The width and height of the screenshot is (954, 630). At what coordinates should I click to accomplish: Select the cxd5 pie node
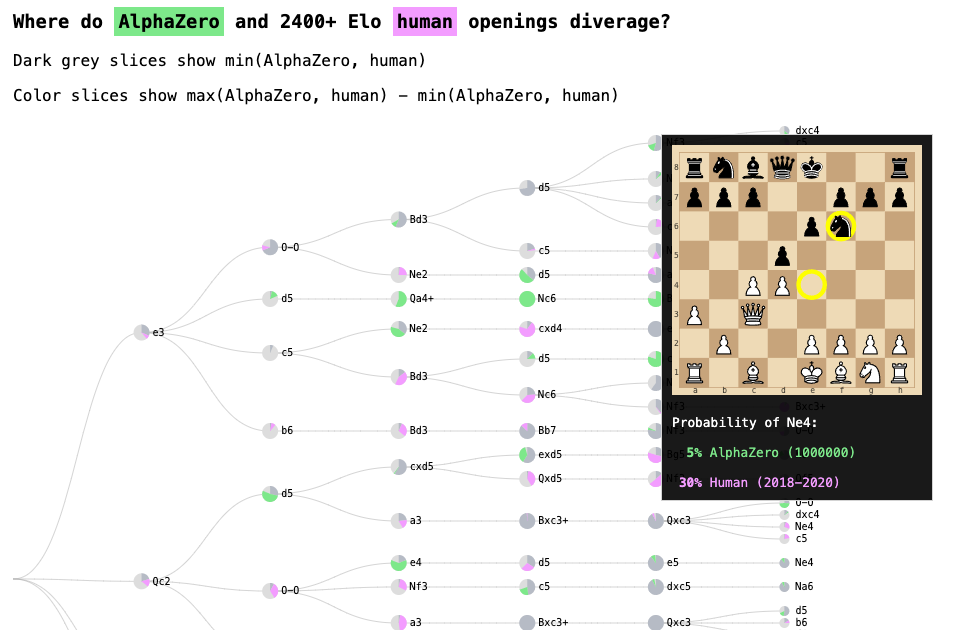399,467
